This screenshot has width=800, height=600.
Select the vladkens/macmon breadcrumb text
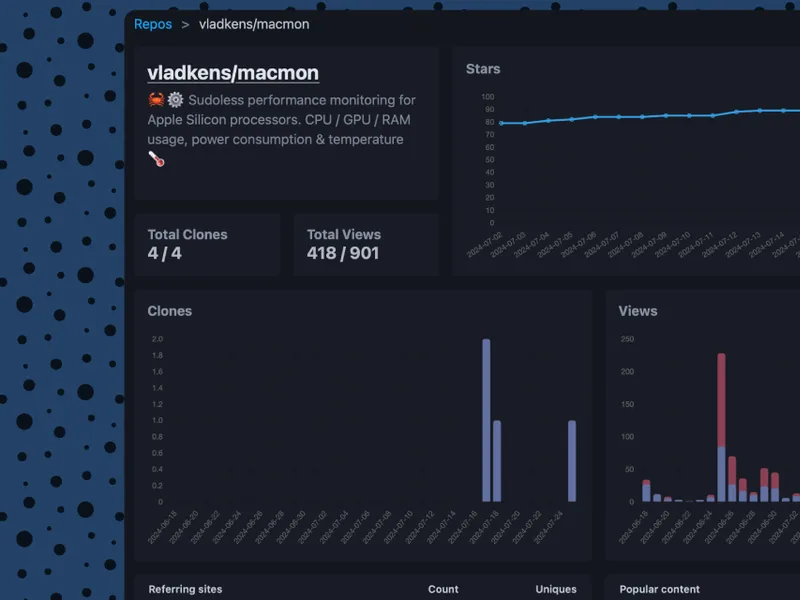coord(254,24)
